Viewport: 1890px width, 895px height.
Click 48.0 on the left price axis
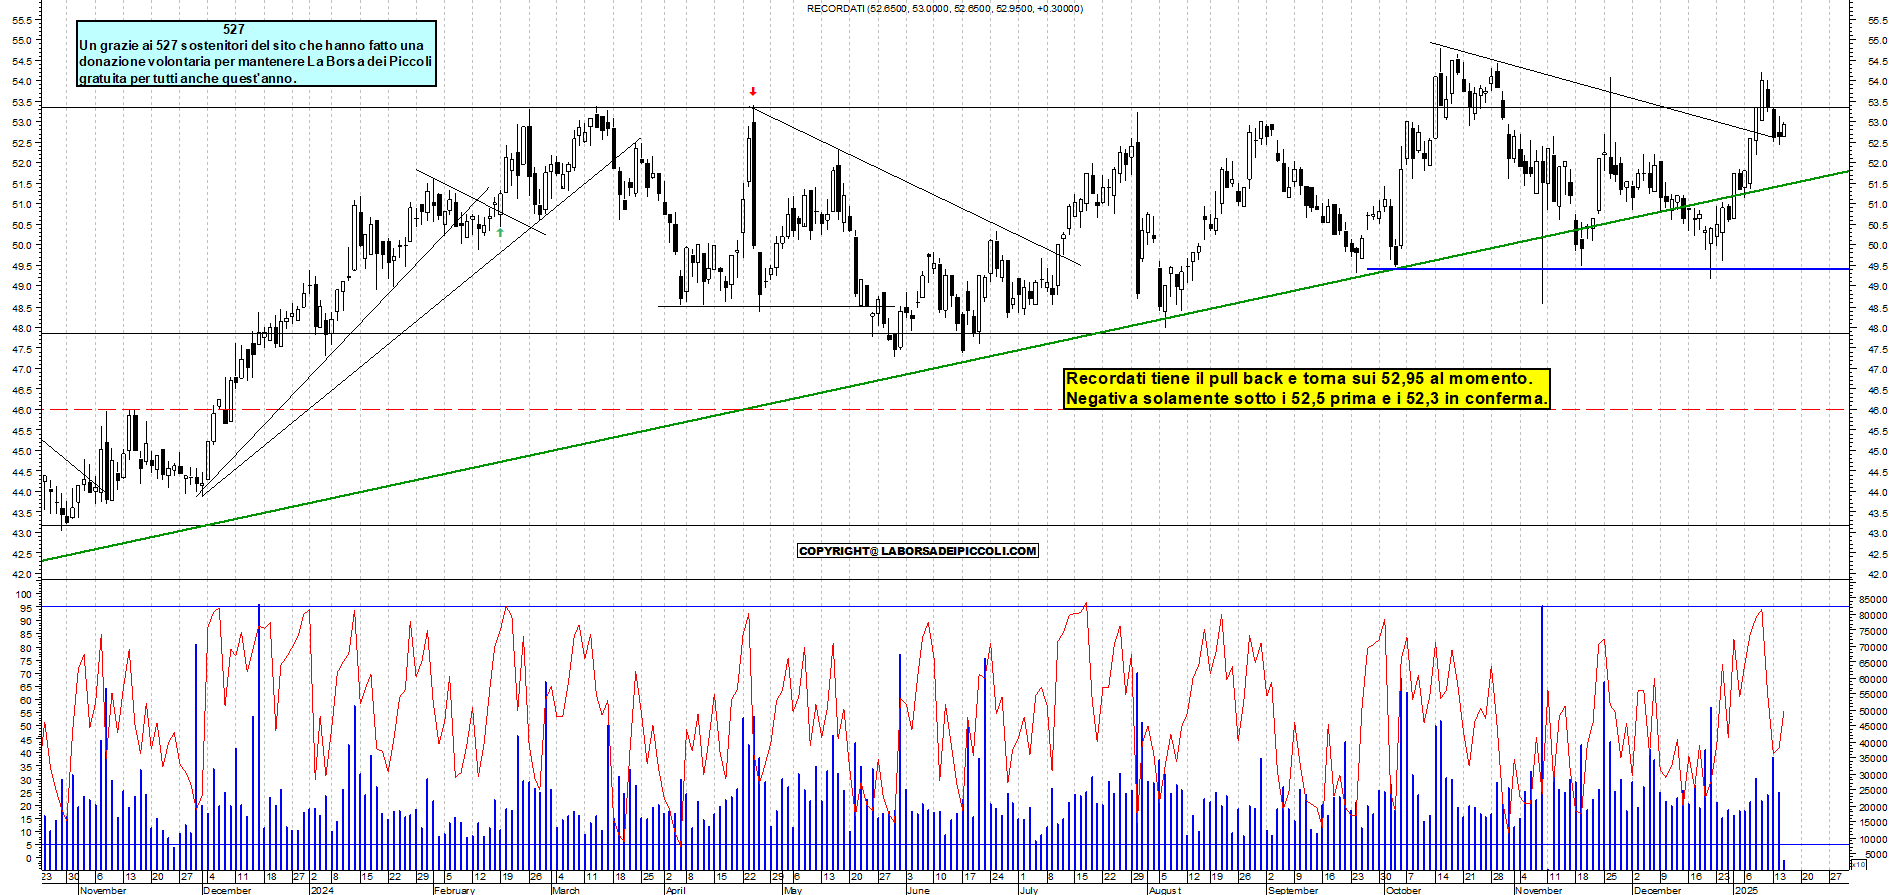tap(24, 328)
